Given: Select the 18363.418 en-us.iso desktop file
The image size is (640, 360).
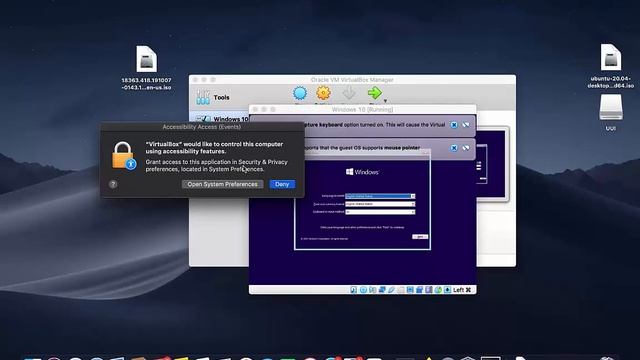Looking at the screenshot, I should 146,68.
